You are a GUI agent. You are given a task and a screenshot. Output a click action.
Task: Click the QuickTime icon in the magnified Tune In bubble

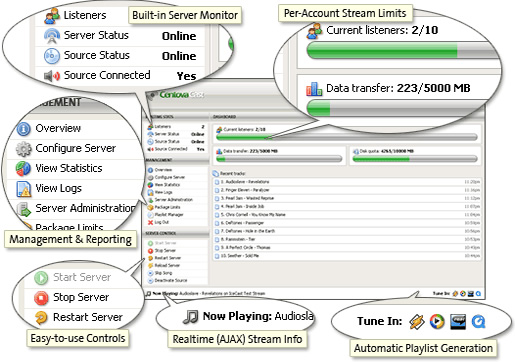pos(478,322)
